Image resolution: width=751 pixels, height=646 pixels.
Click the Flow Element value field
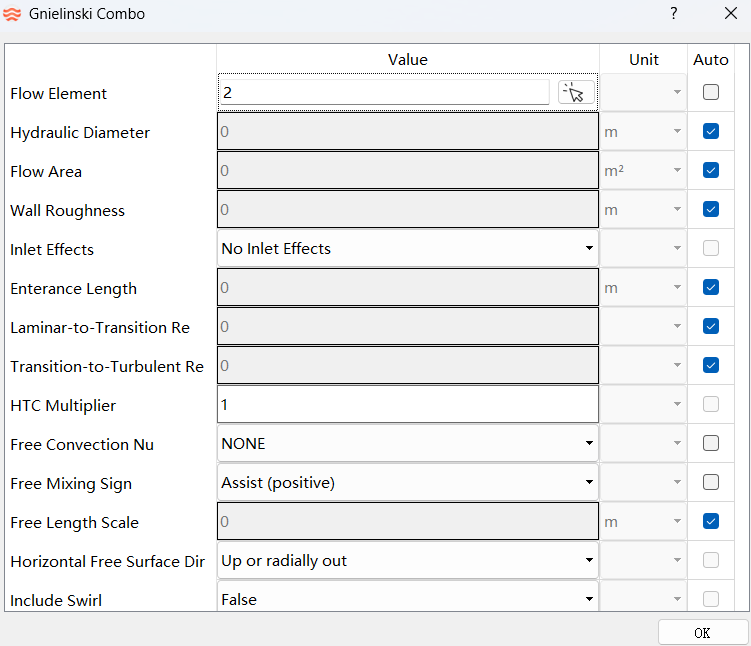click(x=384, y=93)
